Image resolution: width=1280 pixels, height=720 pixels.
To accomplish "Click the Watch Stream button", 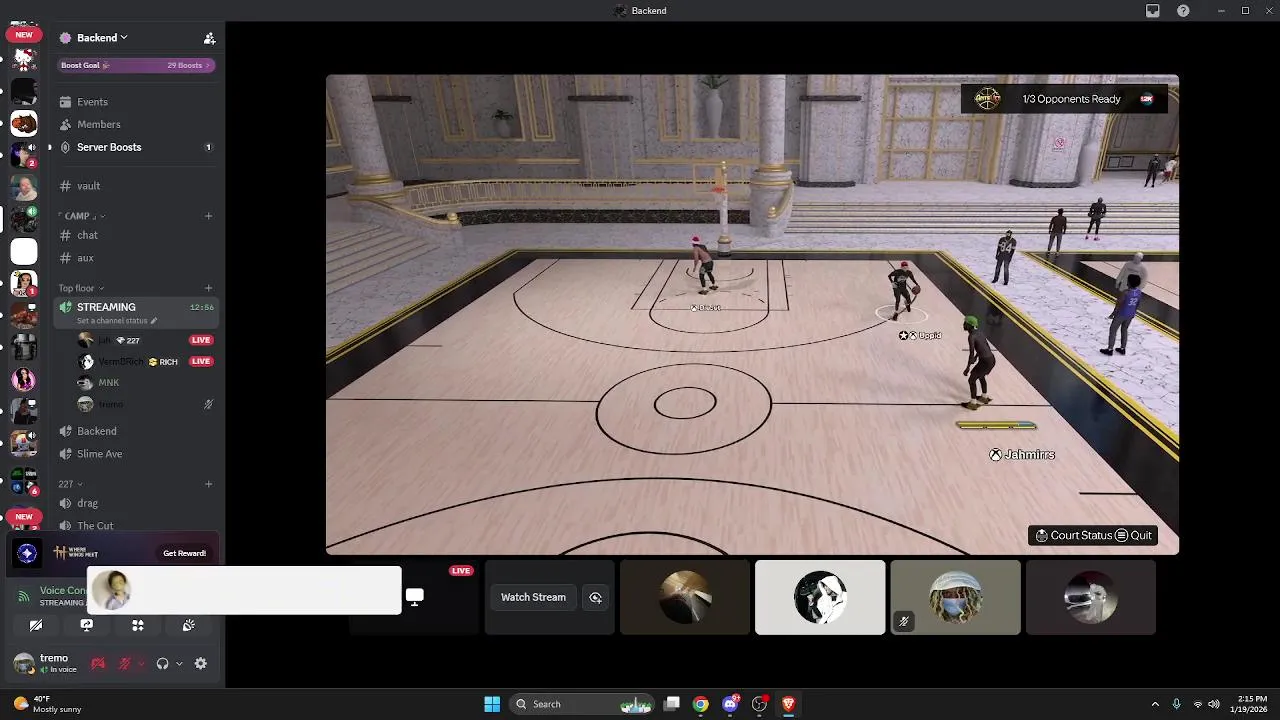I will click(x=533, y=597).
